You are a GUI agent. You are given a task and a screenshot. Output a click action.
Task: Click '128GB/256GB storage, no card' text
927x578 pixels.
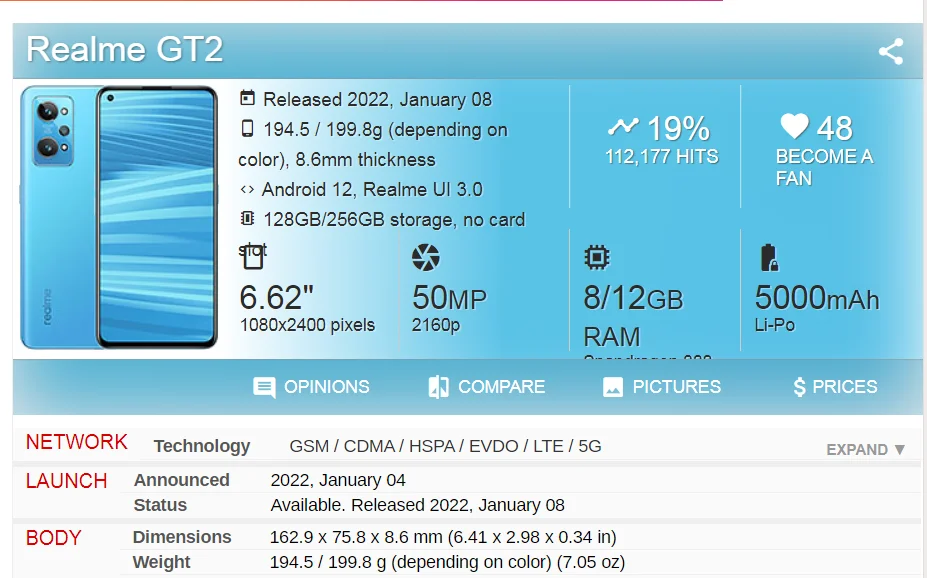point(394,220)
